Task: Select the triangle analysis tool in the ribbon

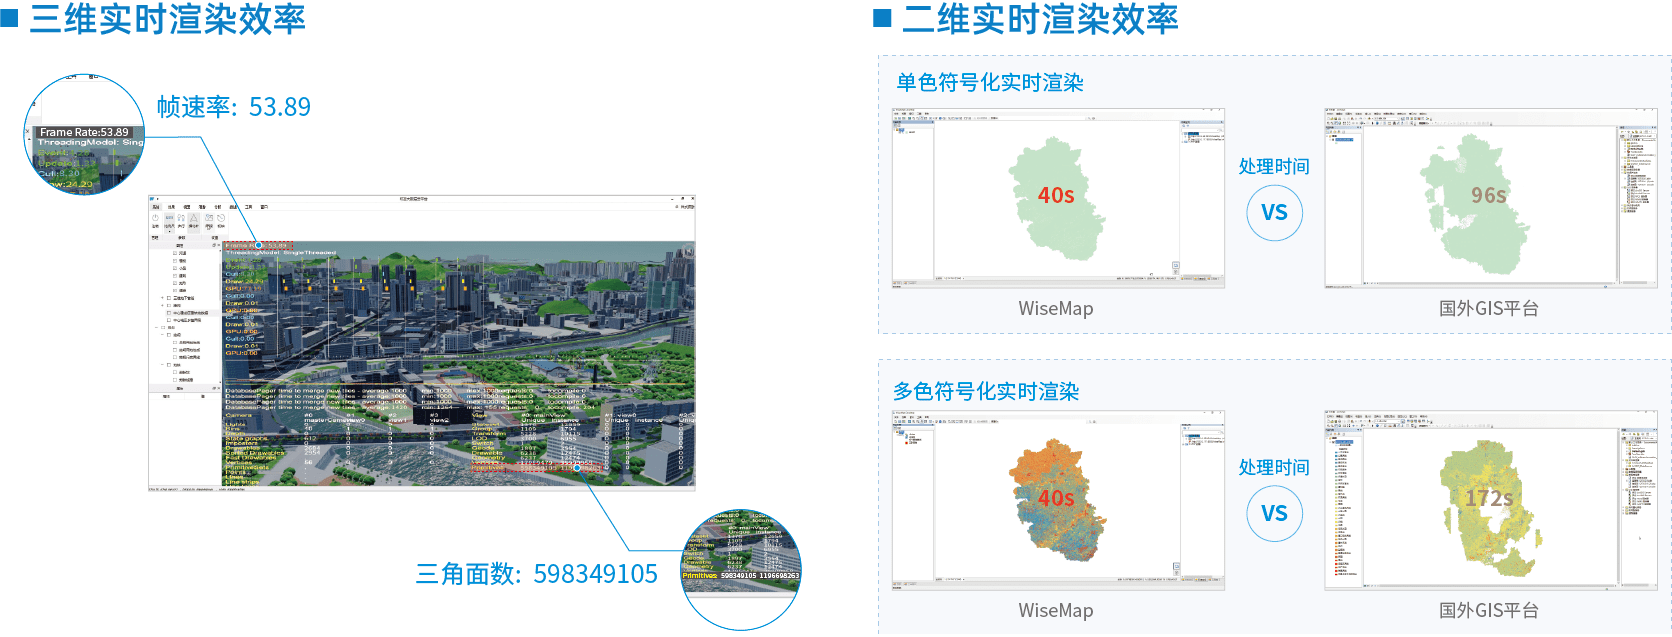Action: point(194,218)
